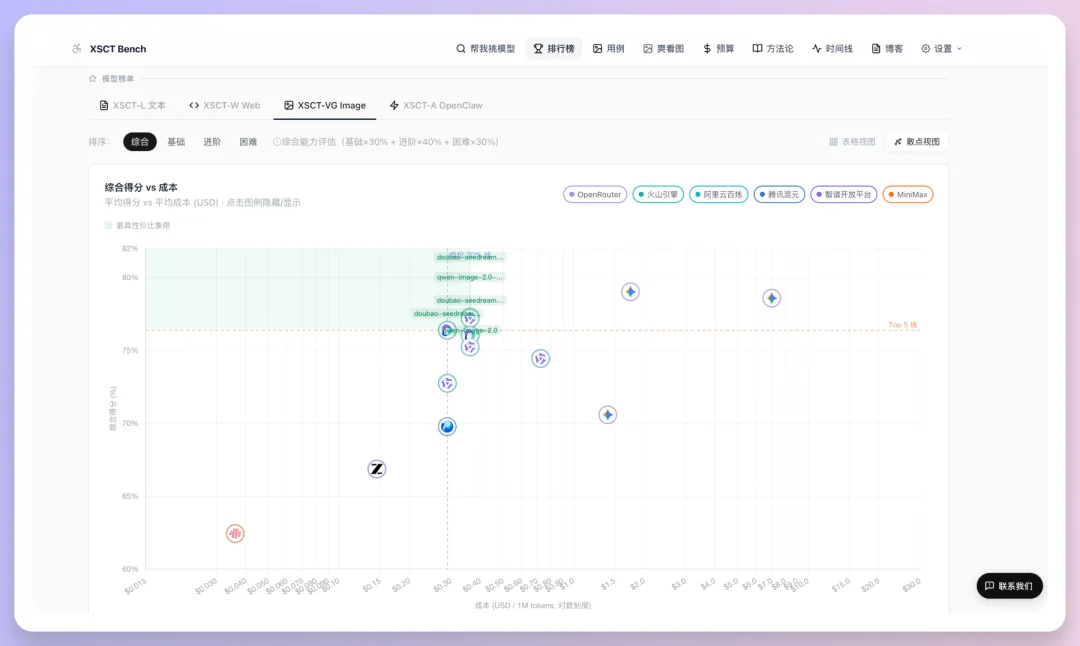This screenshot has width=1080, height=646.
Task: Select the 困难 difficulty filter
Action: (x=247, y=141)
